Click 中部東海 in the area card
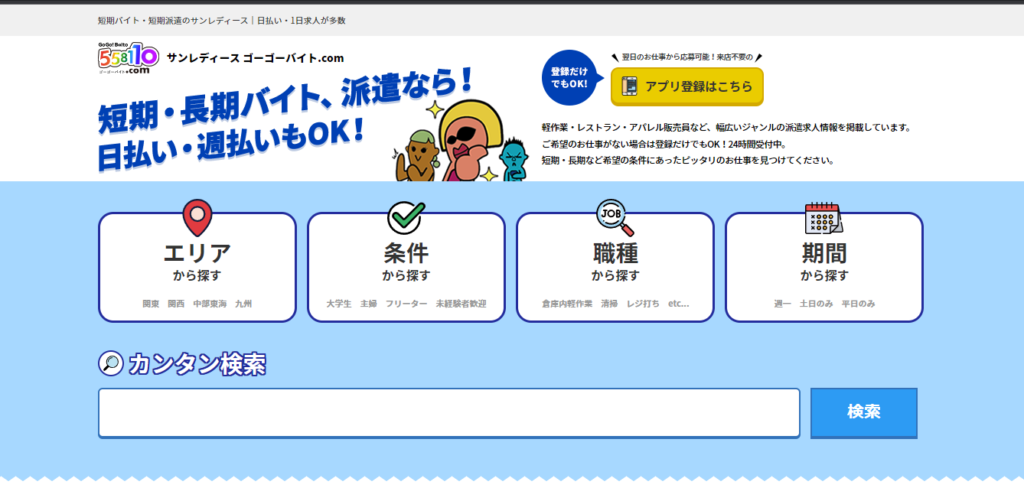 (210, 304)
